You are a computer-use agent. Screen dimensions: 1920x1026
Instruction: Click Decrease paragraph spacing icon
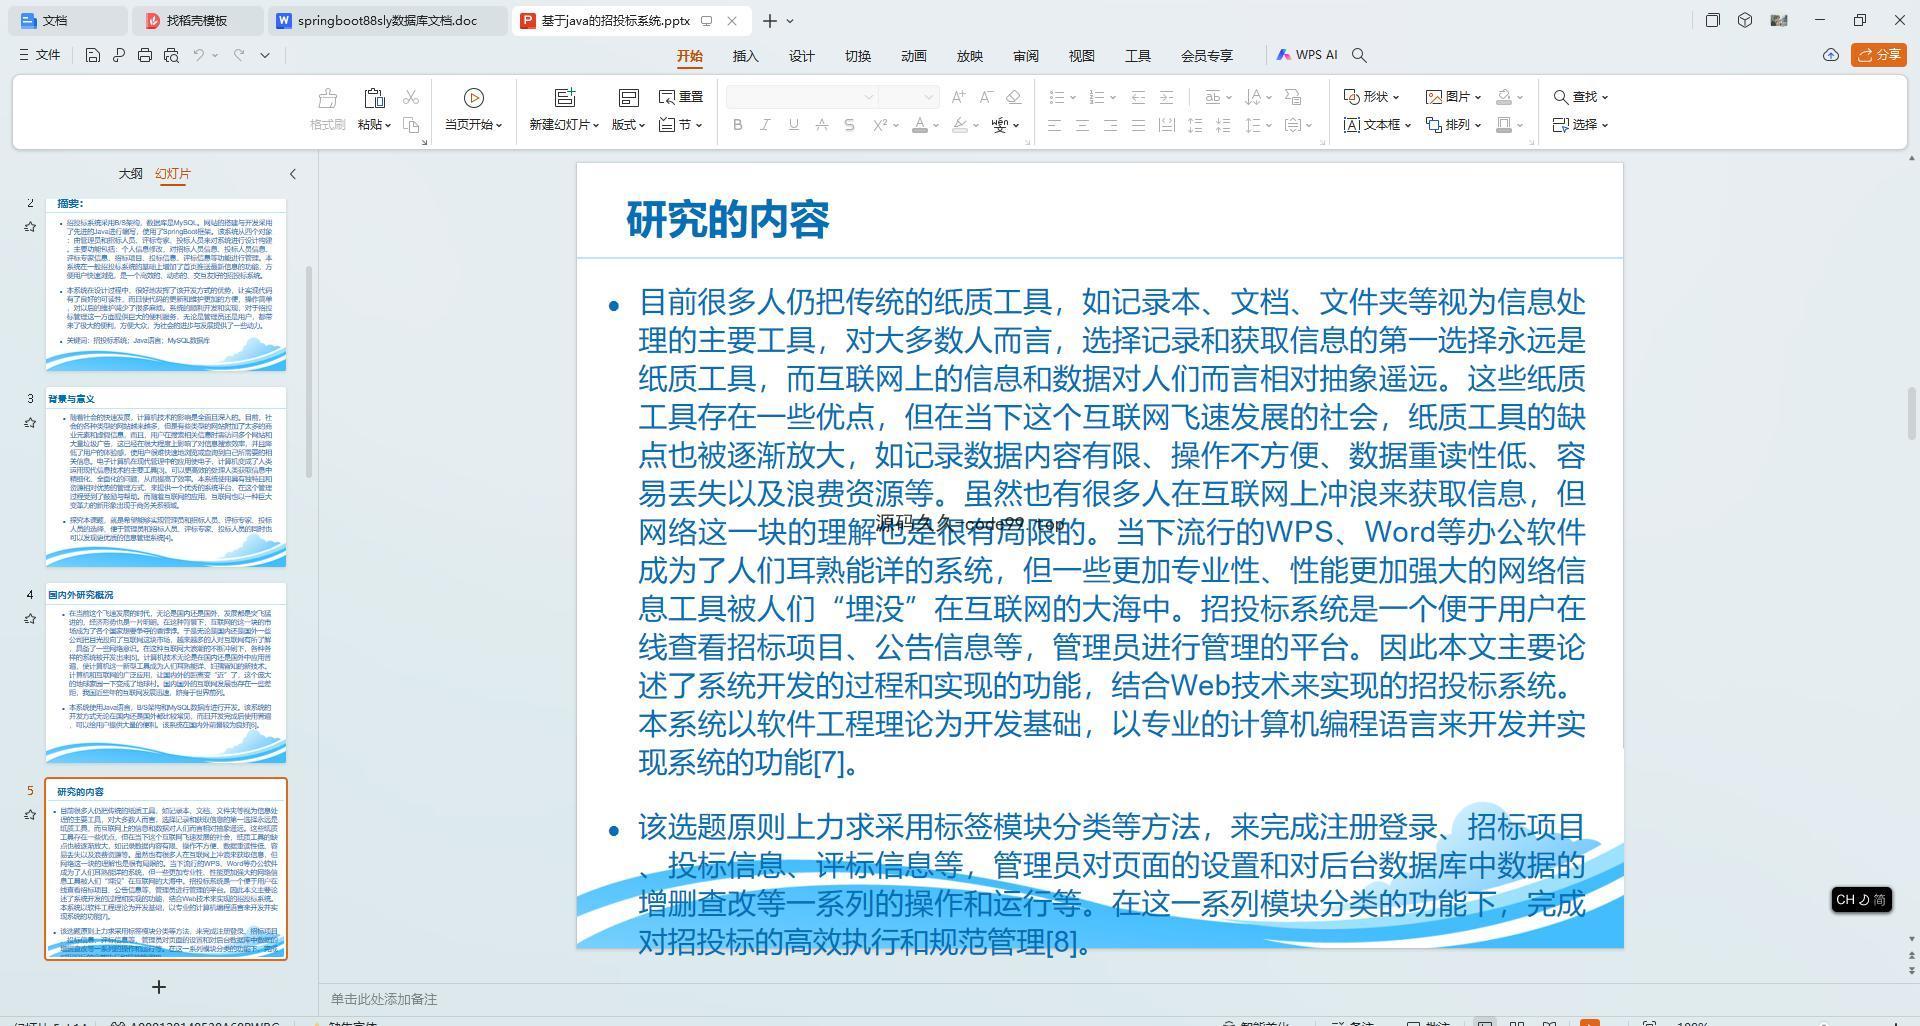click(1223, 125)
